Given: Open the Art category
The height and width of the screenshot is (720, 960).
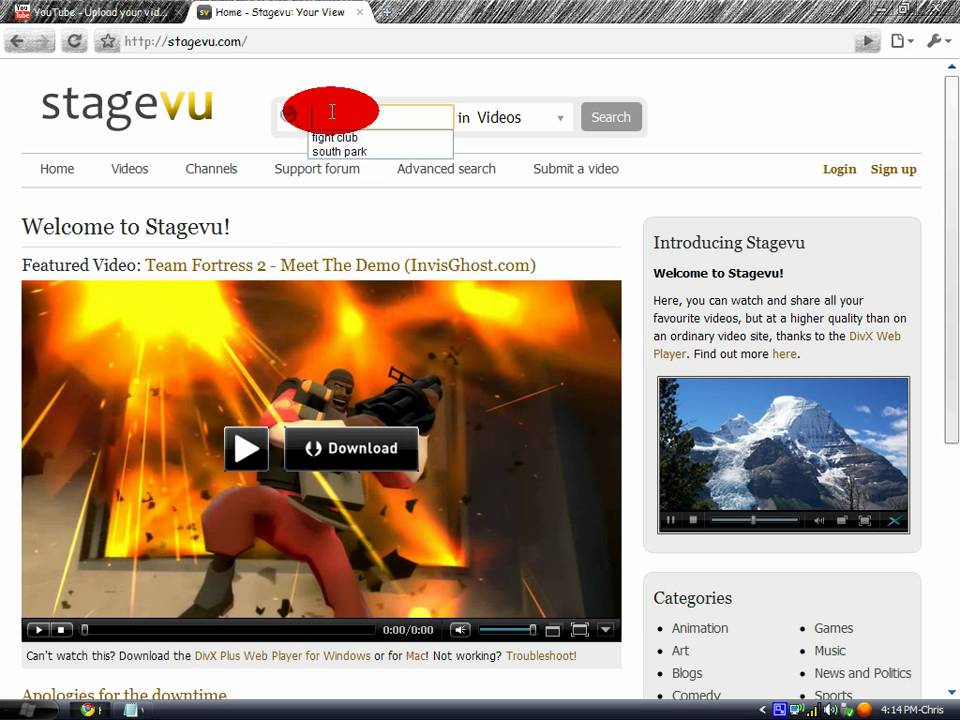Looking at the screenshot, I should [680, 651].
